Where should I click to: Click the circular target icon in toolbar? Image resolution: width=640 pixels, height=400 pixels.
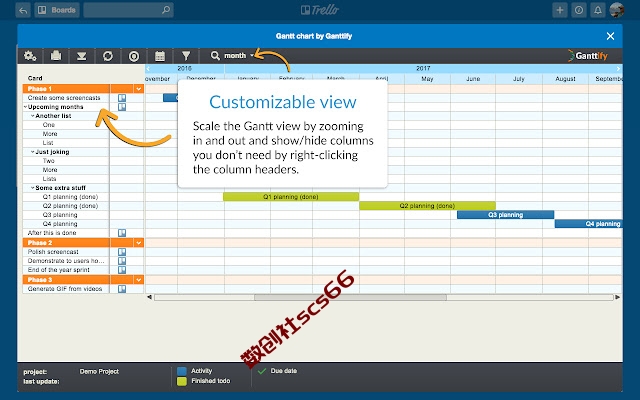134,56
